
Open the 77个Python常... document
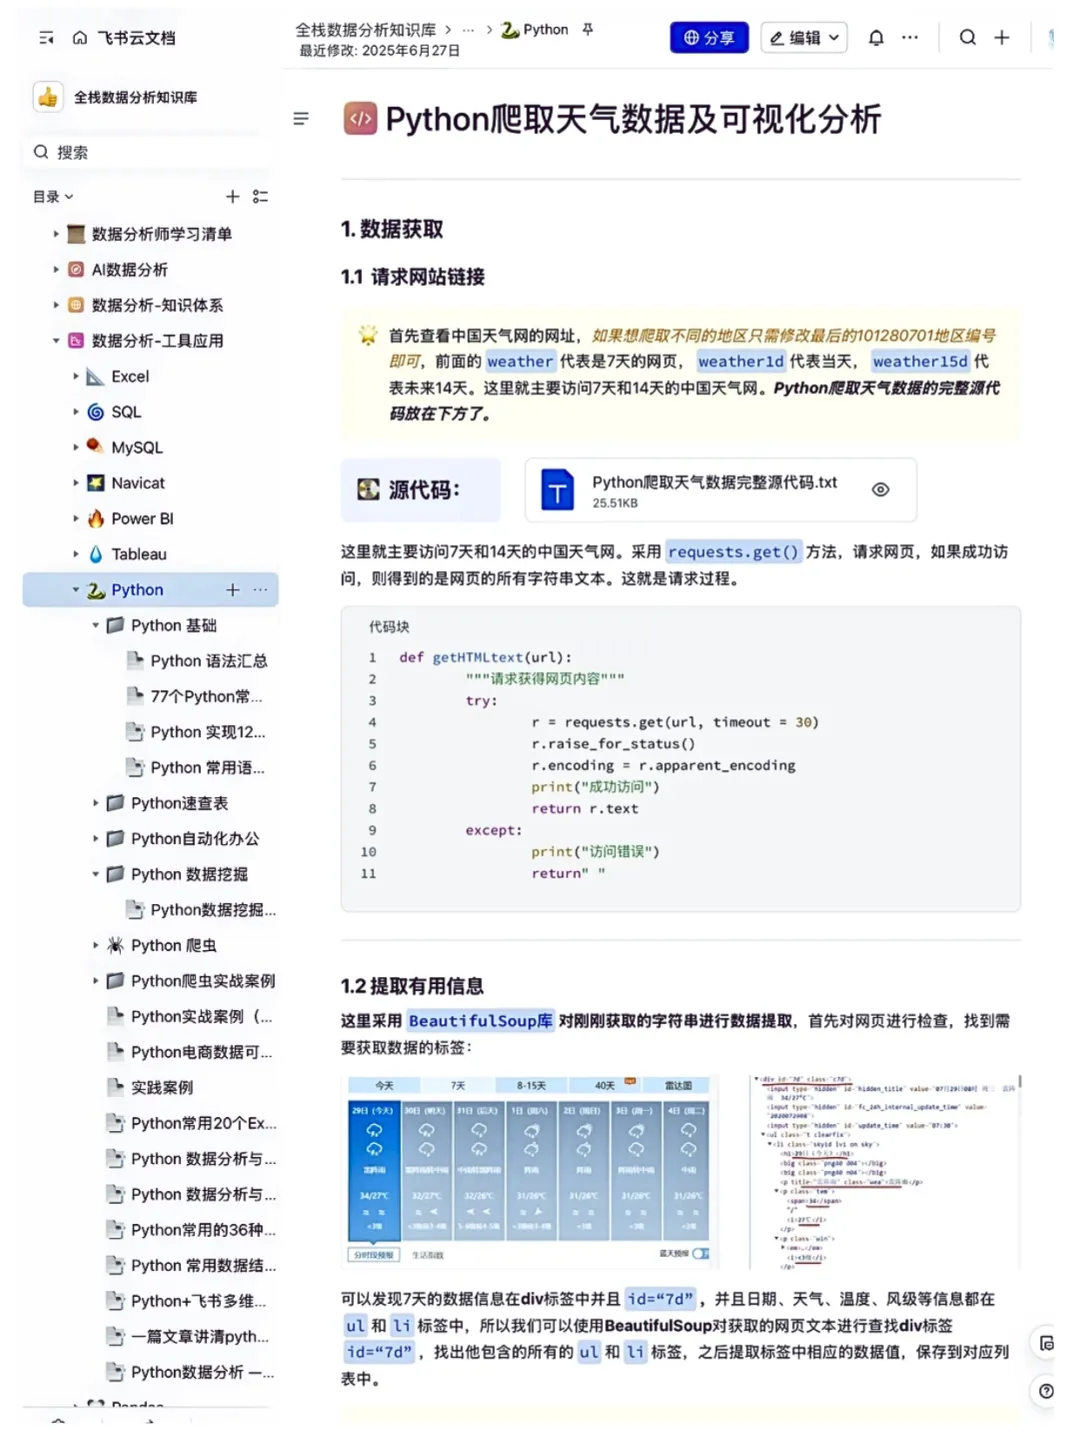(206, 697)
